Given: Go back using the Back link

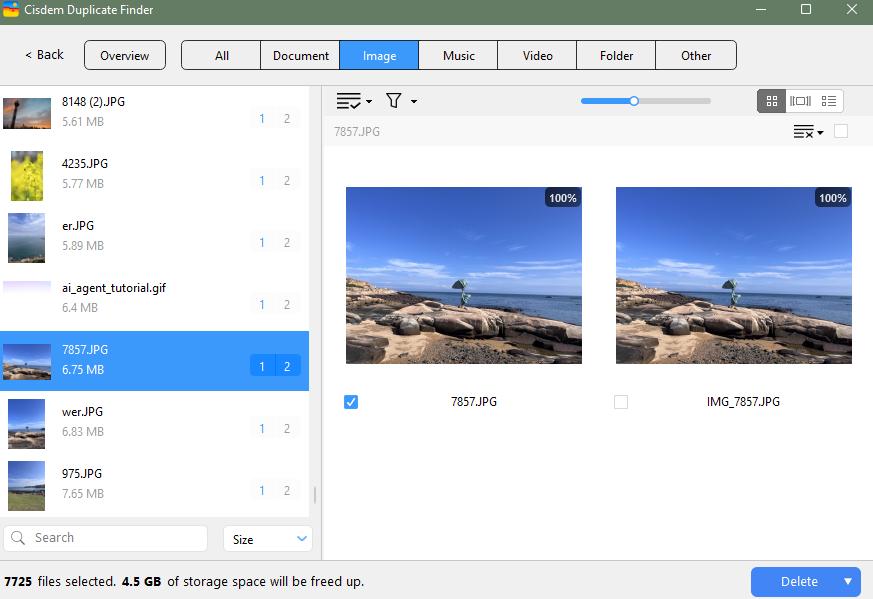Looking at the screenshot, I should point(41,55).
